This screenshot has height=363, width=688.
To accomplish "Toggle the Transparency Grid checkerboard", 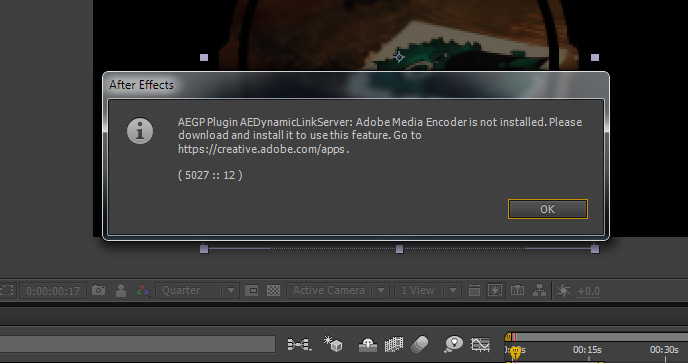I will pos(273,291).
